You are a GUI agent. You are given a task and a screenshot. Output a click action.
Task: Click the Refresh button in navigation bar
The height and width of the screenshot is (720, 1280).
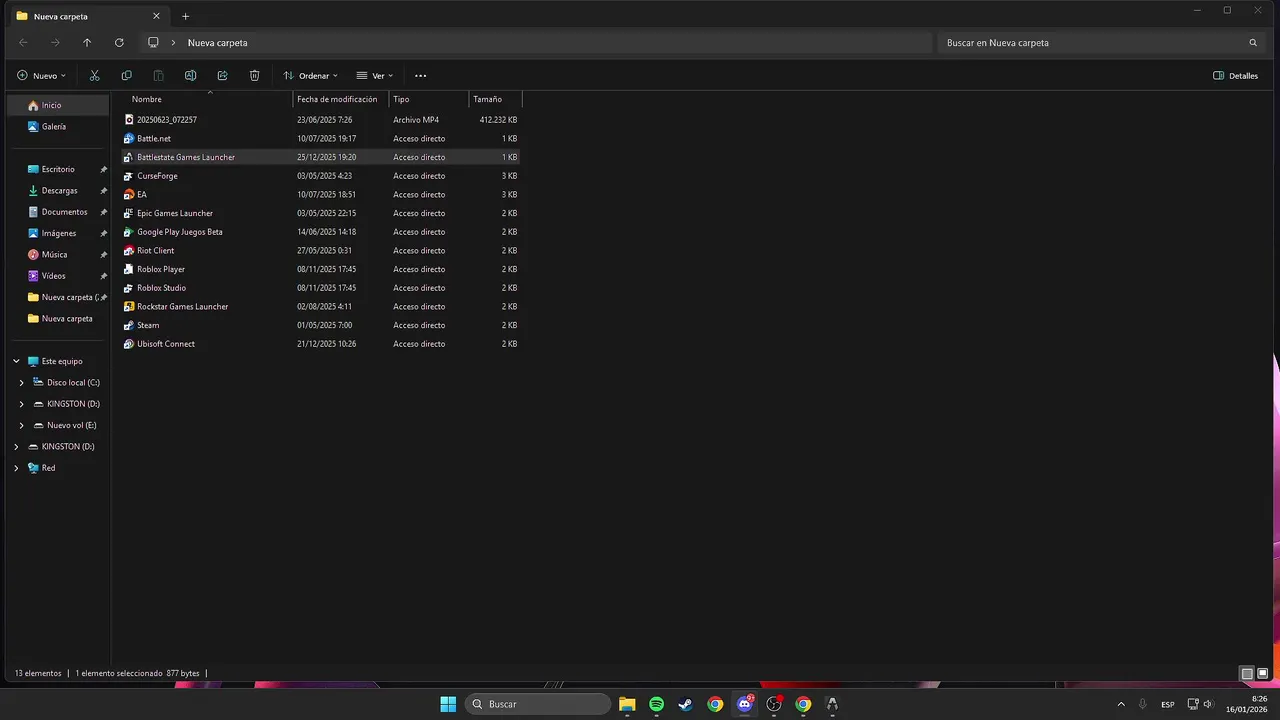coord(119,43)
